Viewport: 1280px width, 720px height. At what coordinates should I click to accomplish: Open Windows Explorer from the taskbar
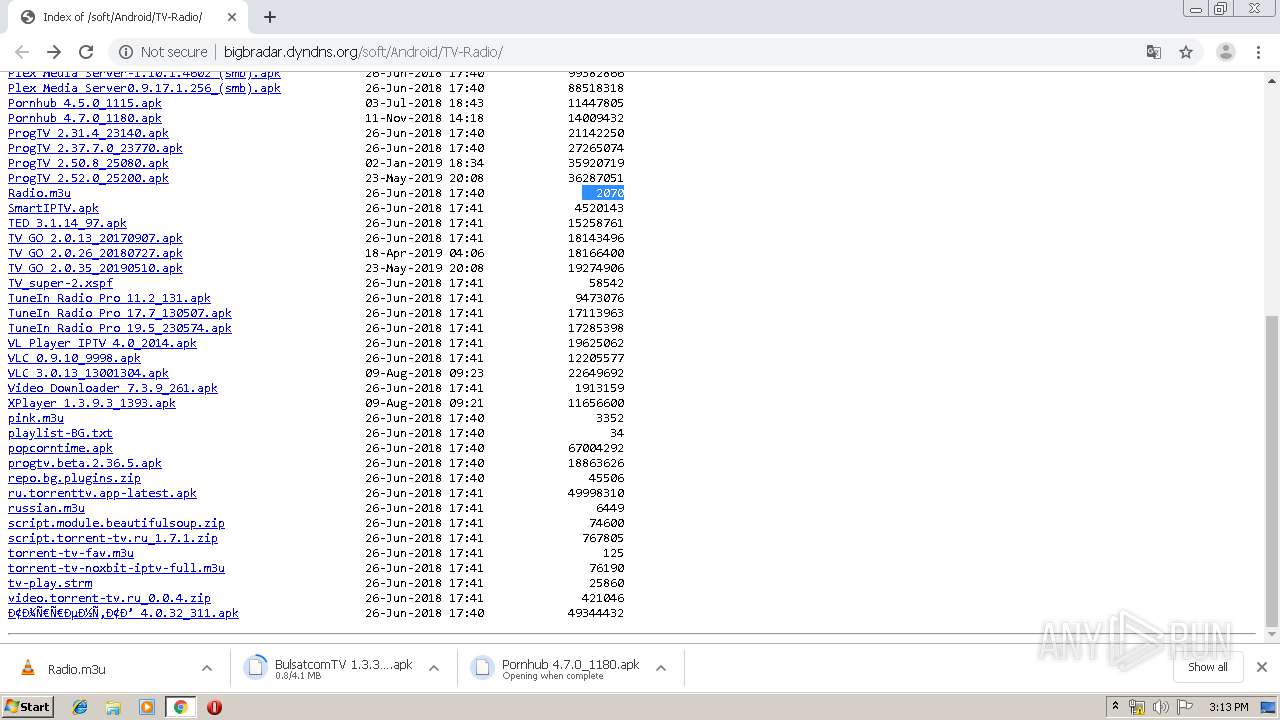(x=113, y=707)
